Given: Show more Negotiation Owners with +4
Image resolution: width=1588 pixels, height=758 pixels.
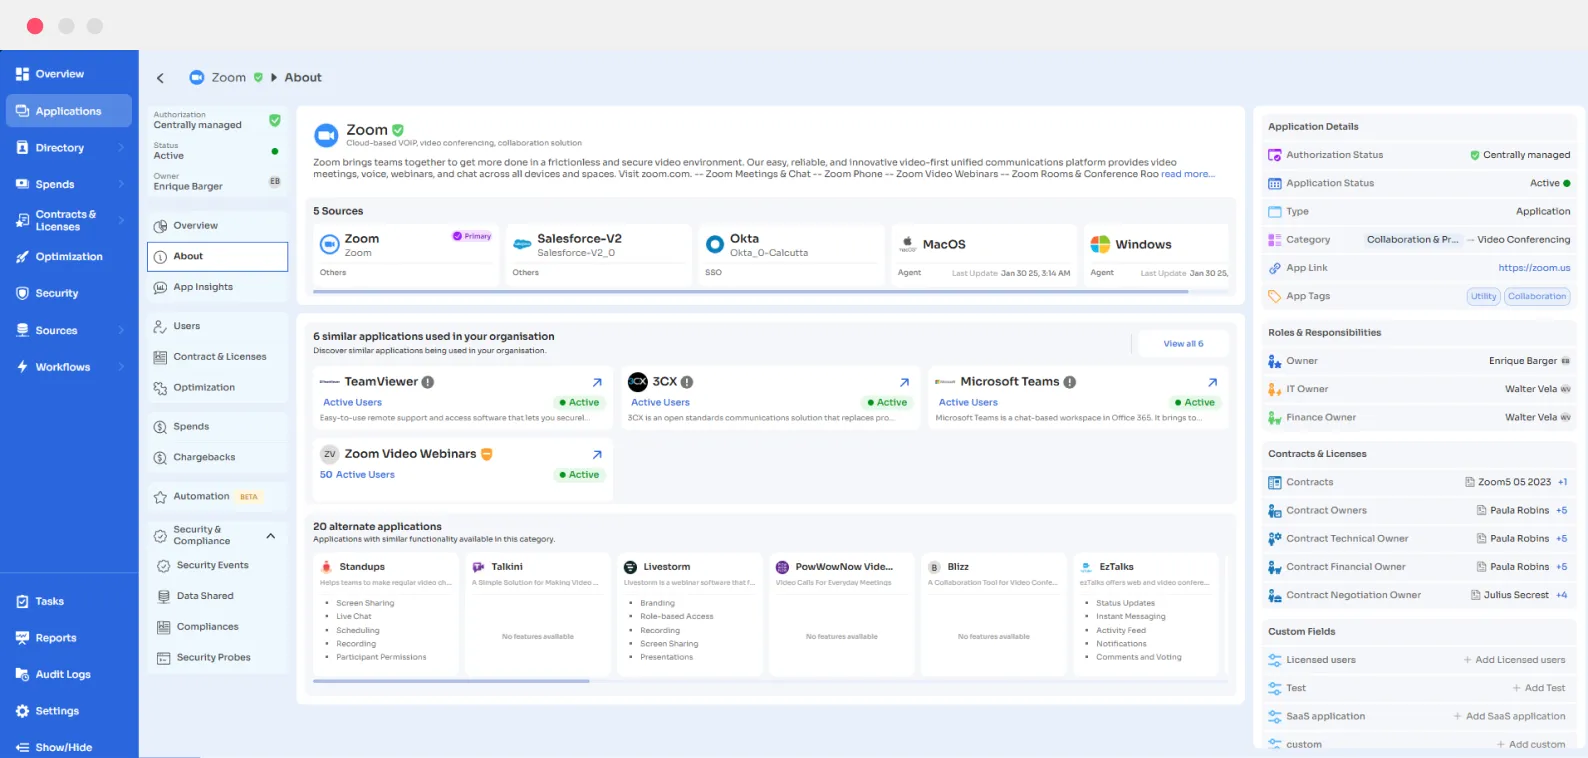Looking at the screenshot, I should 1562,595.
